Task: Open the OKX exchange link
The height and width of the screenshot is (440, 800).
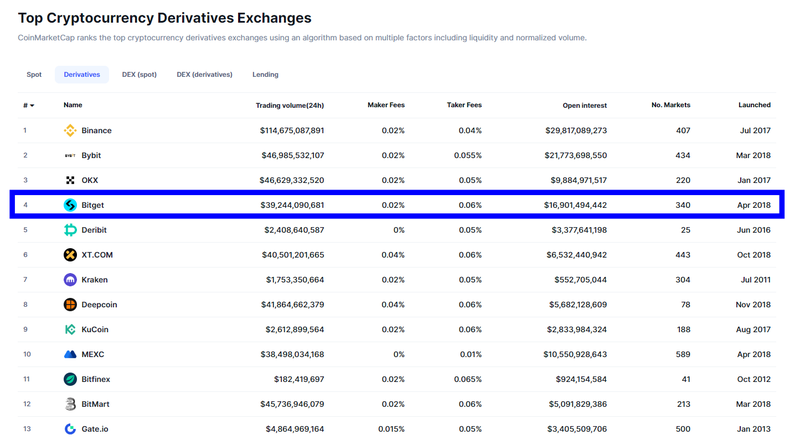Action: point(90,180)
